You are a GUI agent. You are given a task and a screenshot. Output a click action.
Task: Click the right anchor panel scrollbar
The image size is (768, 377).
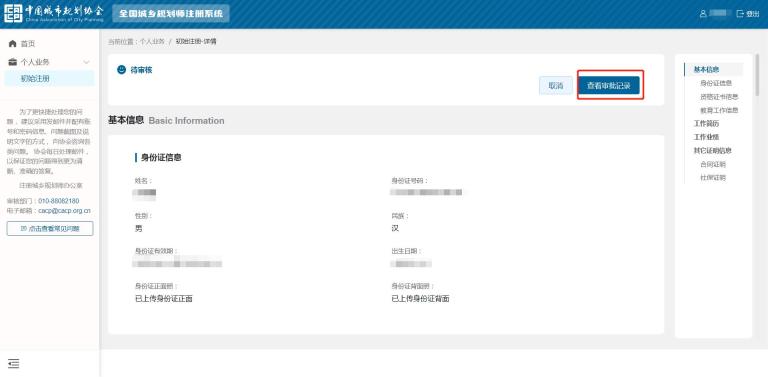point(758,75)
